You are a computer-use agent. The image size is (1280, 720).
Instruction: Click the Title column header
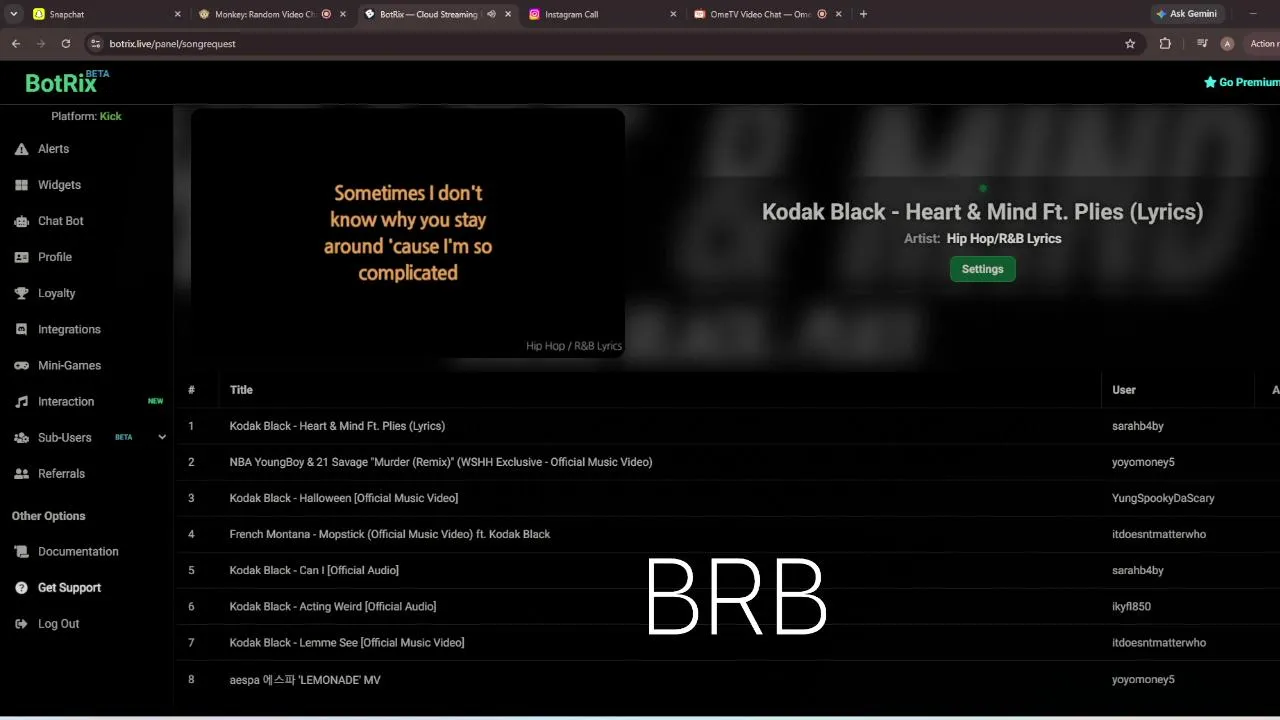click(241, 390)
